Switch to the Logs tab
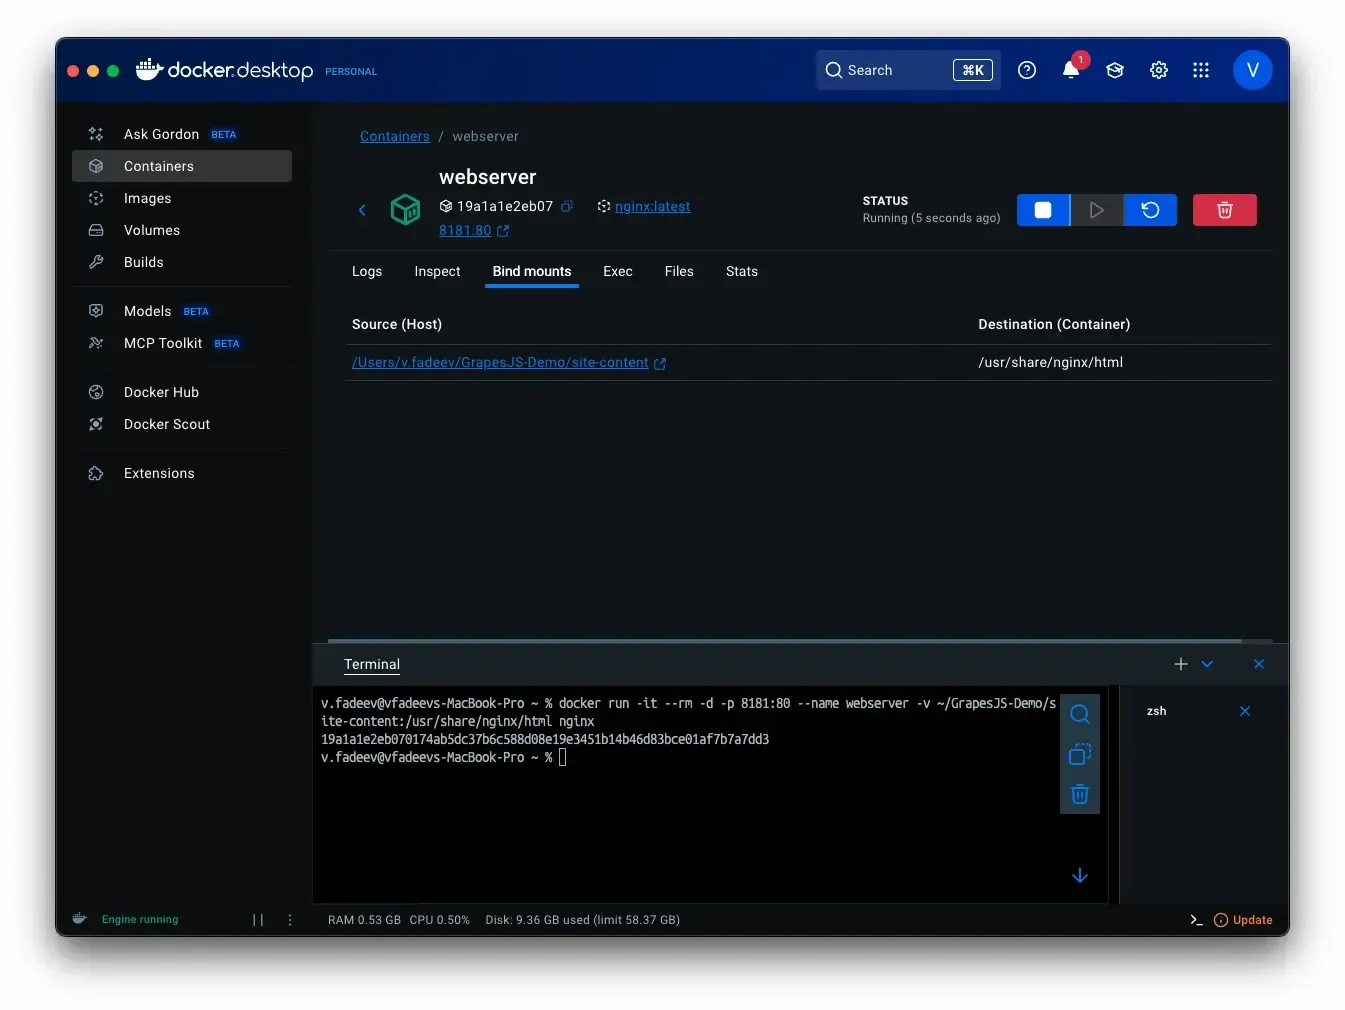Screen dimensions: 1345x1010 (367, 272)
